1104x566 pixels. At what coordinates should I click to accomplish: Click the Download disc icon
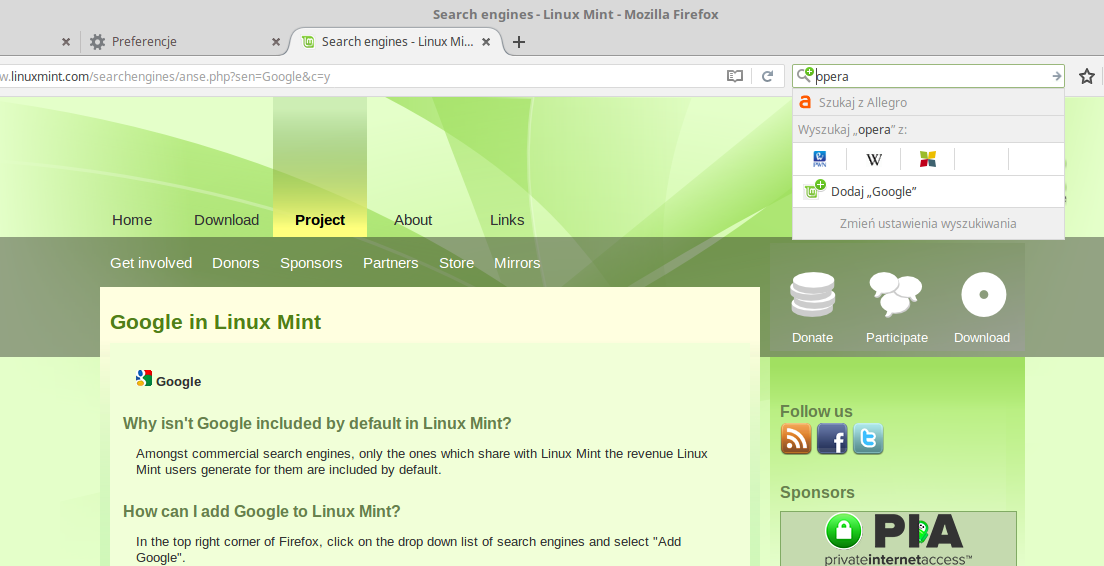[x=984, y=294]
